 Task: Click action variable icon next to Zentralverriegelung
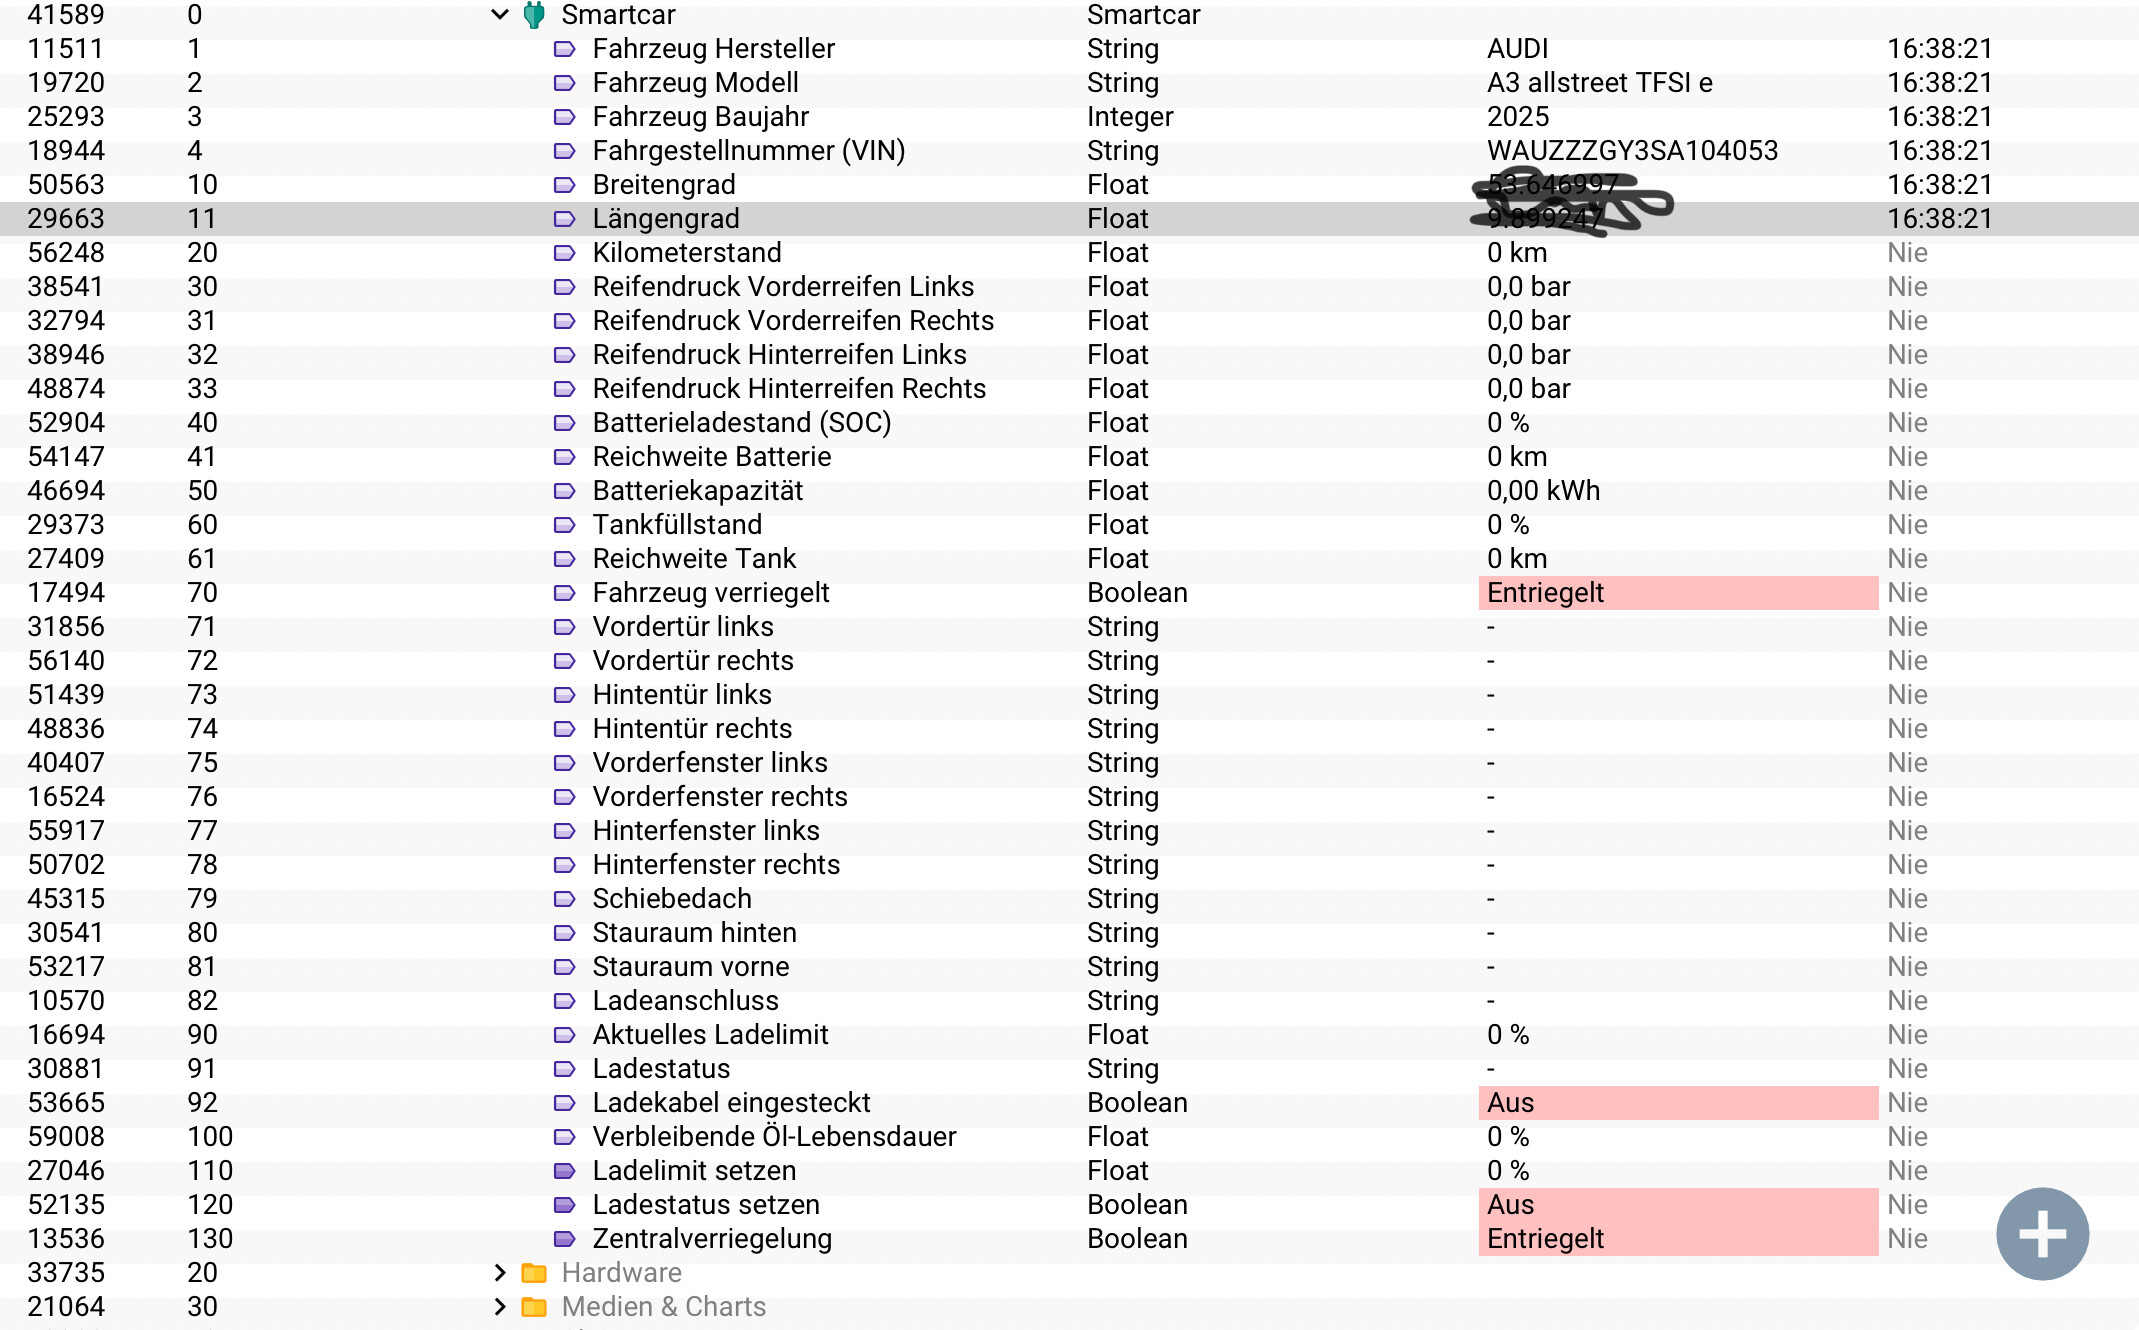click(x=564, y=1239)
